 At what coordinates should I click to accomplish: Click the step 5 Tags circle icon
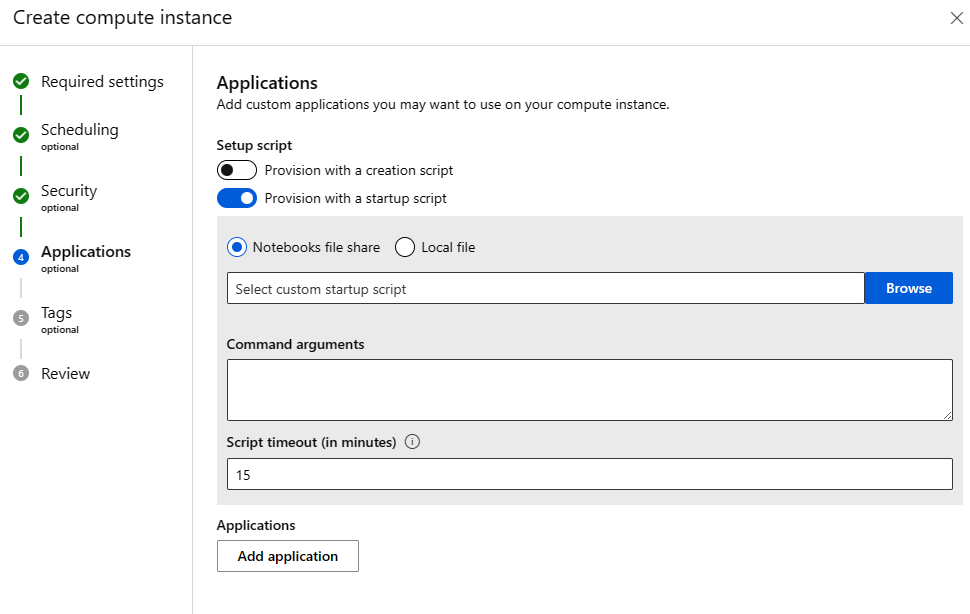tap(21, 318)
